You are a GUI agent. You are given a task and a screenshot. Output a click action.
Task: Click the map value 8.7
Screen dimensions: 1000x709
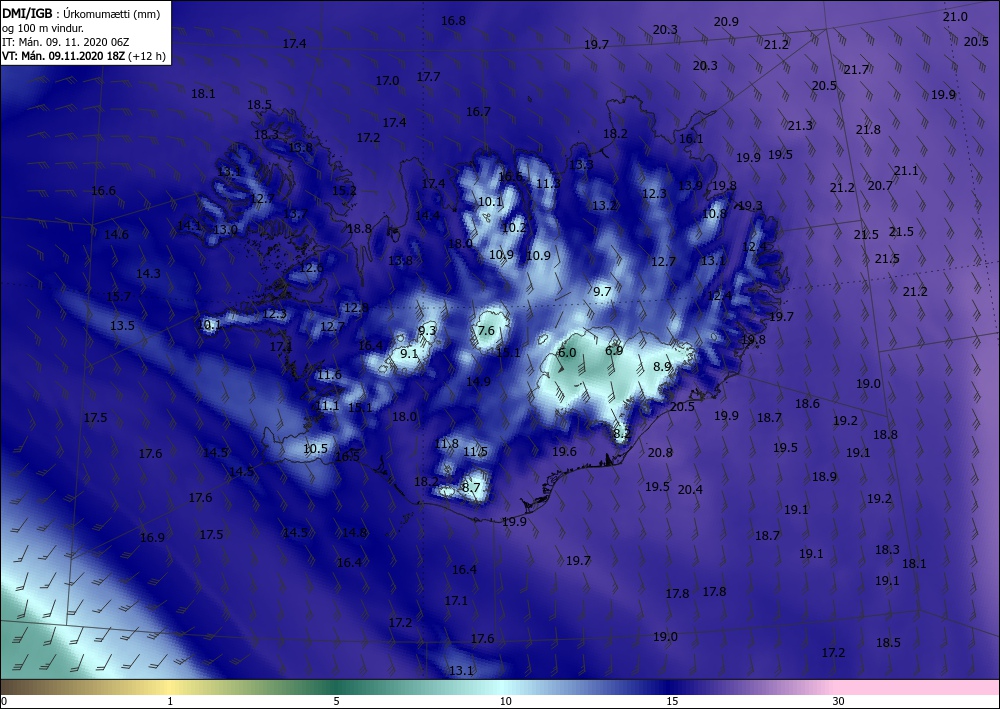pos(471,488)
